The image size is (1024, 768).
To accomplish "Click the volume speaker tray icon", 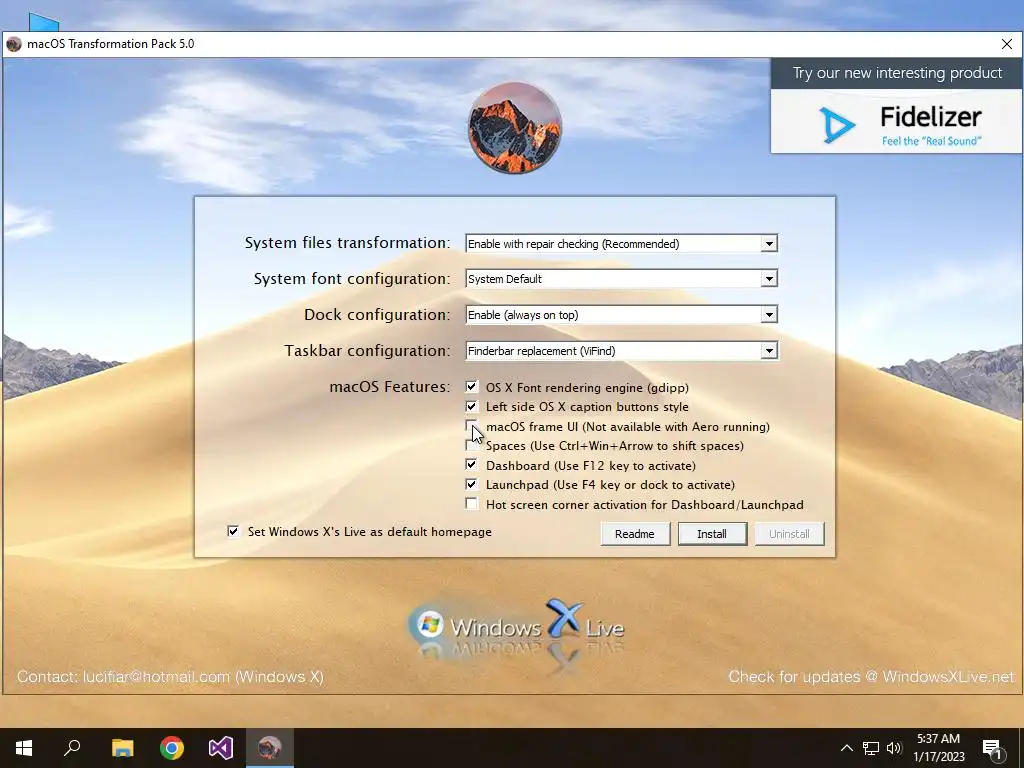I will [x=894, y=748].
